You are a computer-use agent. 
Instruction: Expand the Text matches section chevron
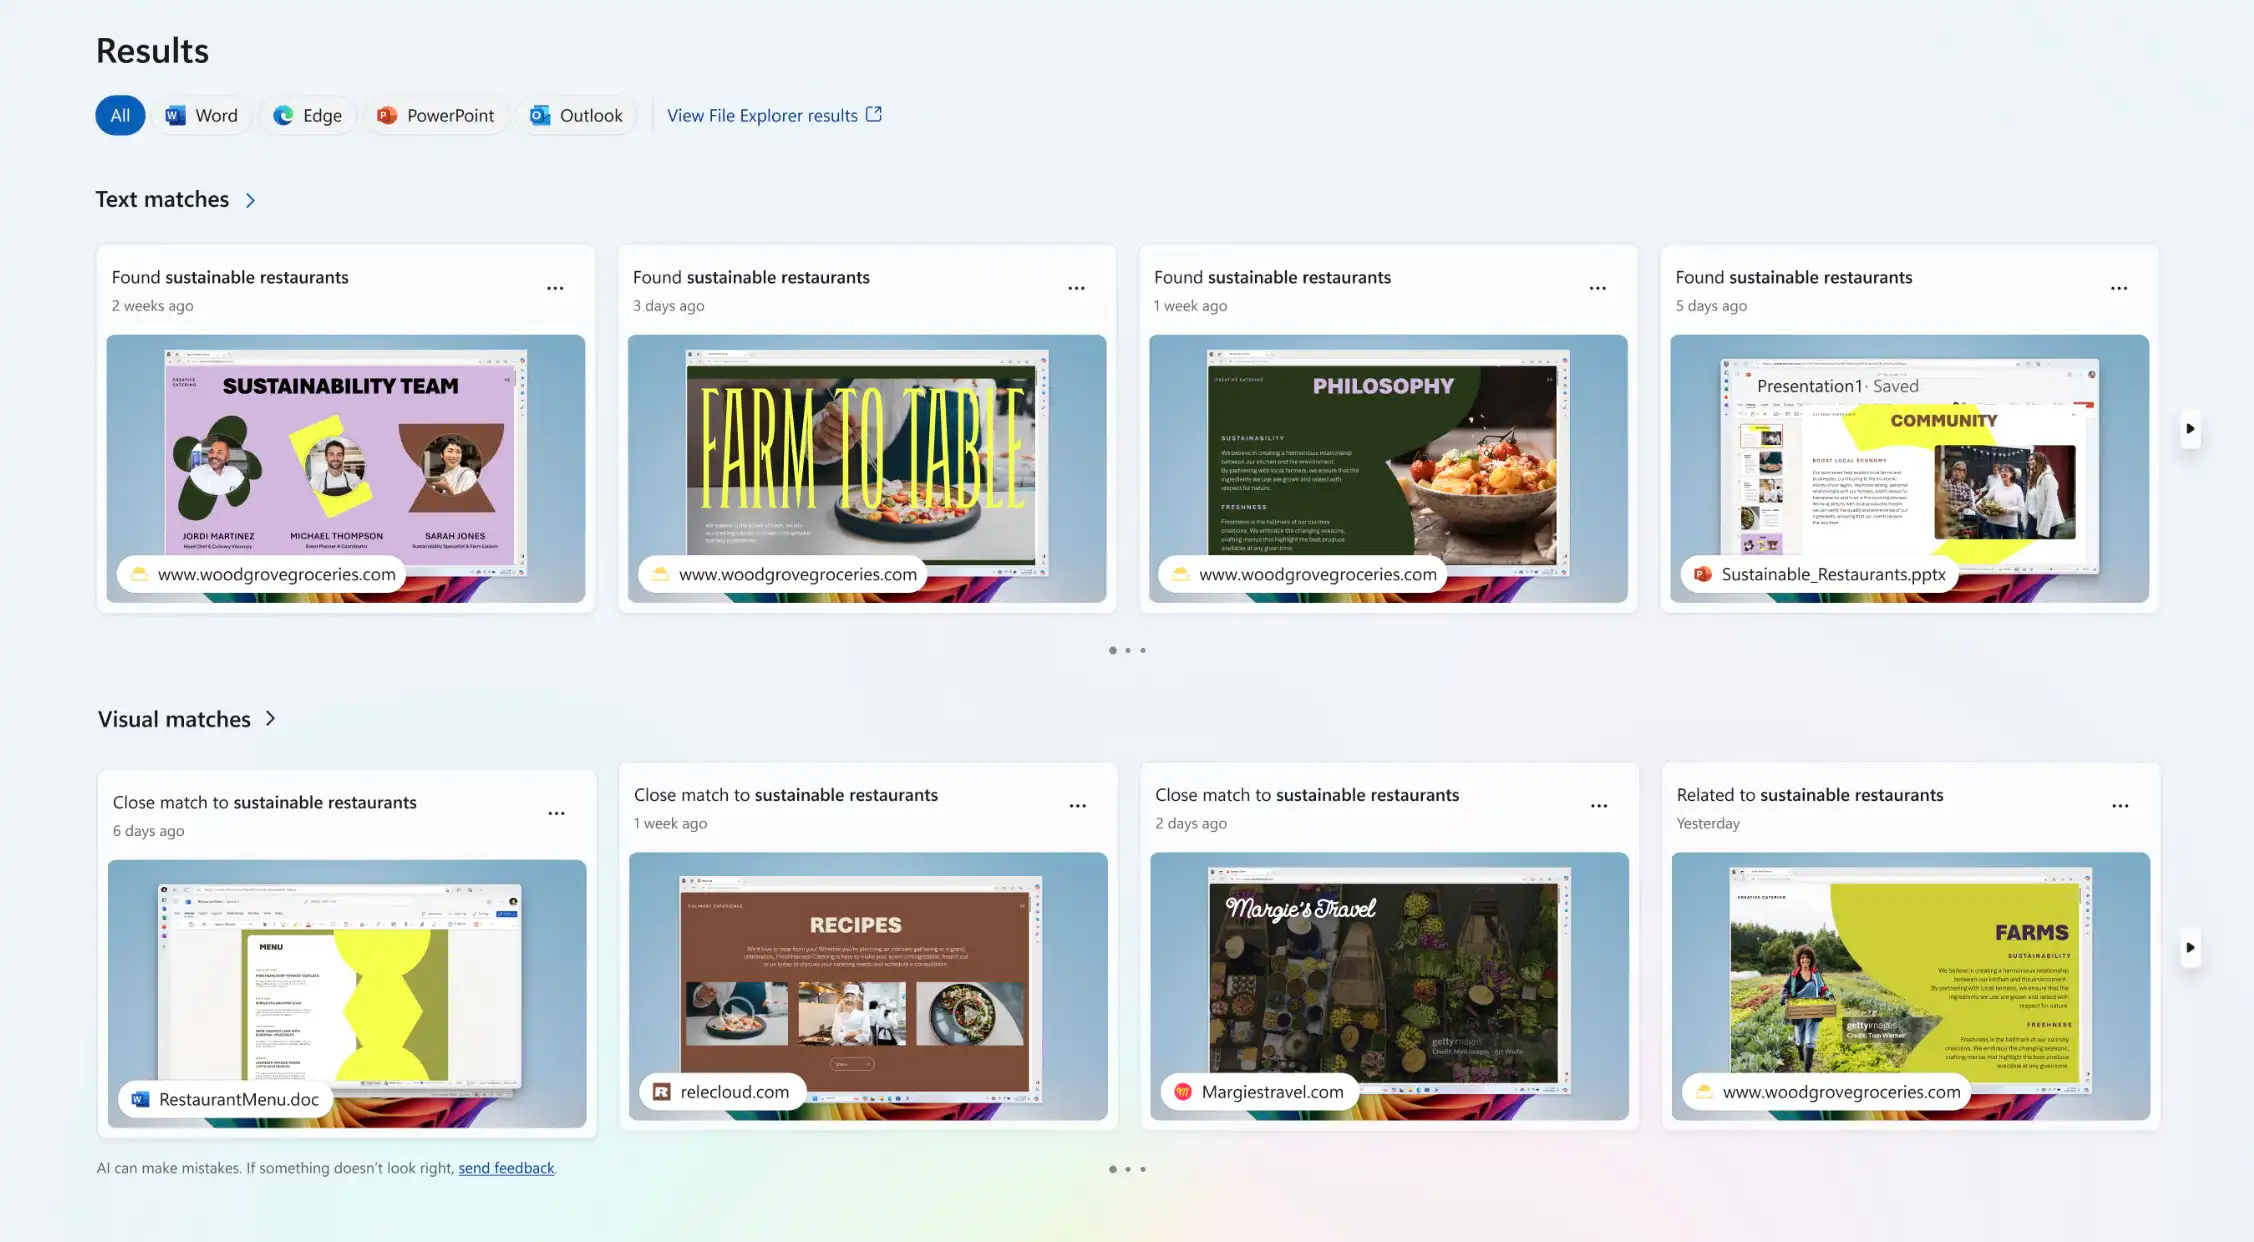[x=250, y=200]
